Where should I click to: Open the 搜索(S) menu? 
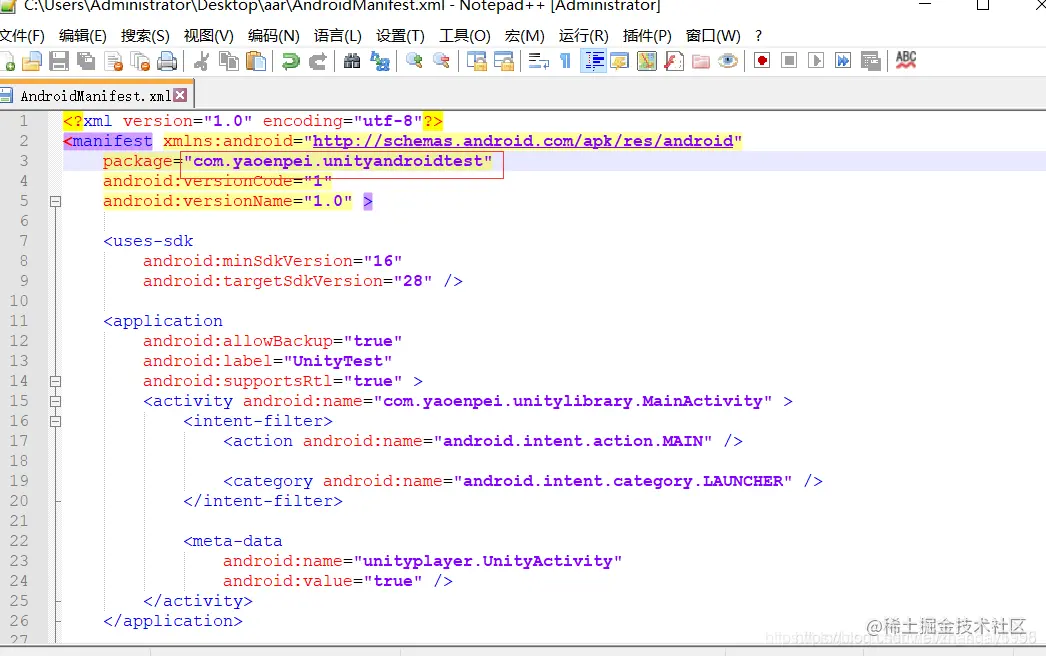145,36
